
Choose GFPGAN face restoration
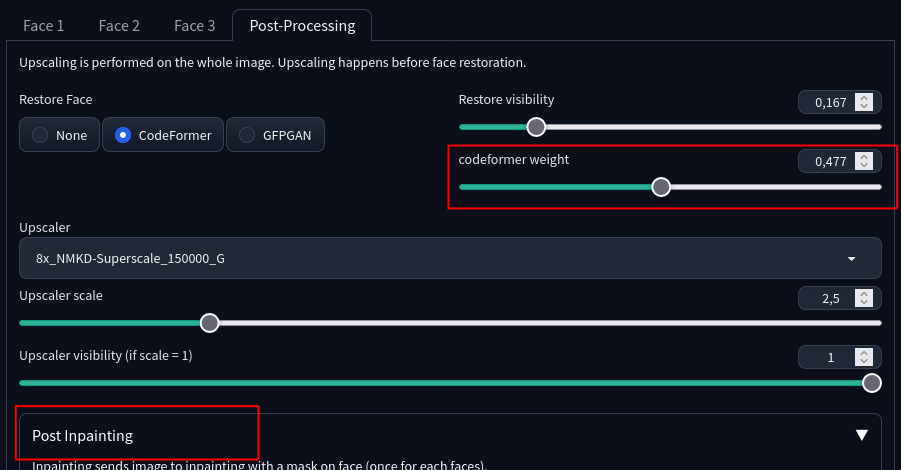[275, 135]
